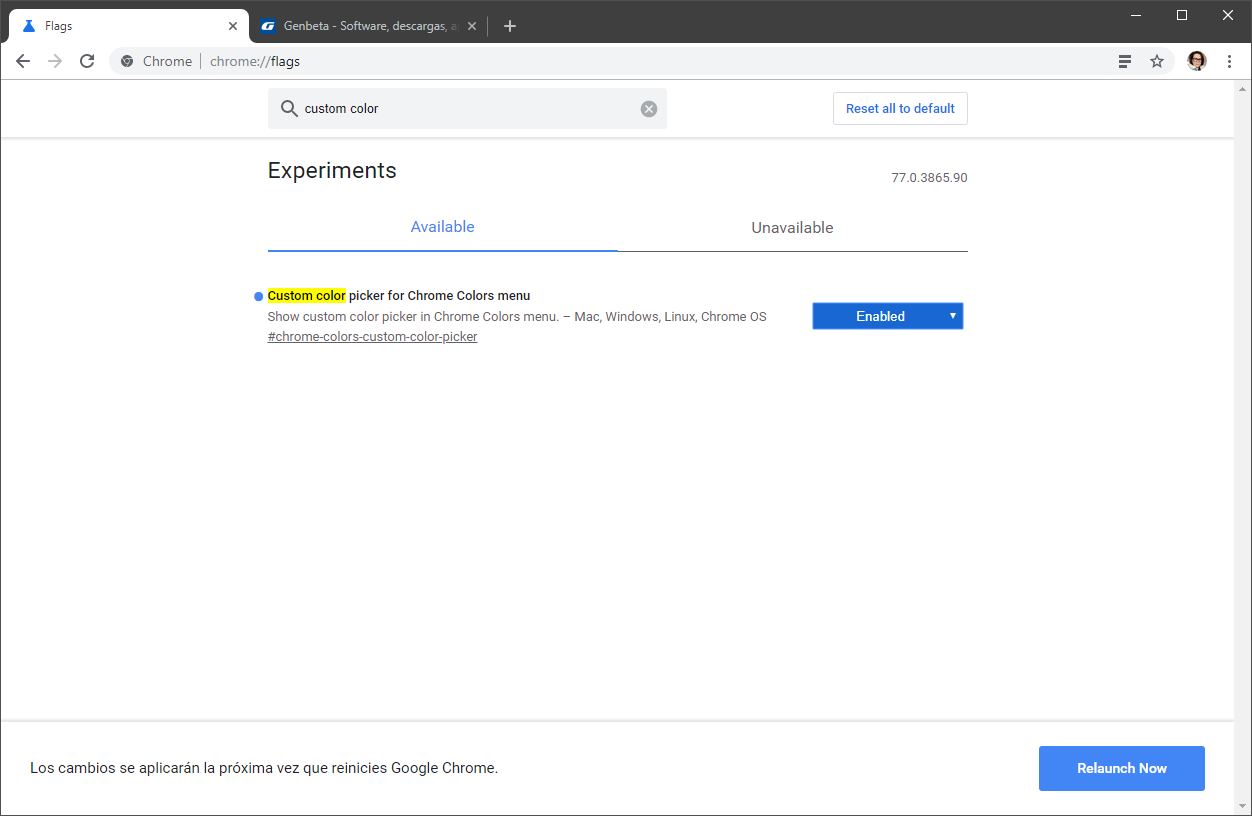Go back using the back arrow icon
The height and width of the screenshot is (816, 1252).
click(23, 61)
